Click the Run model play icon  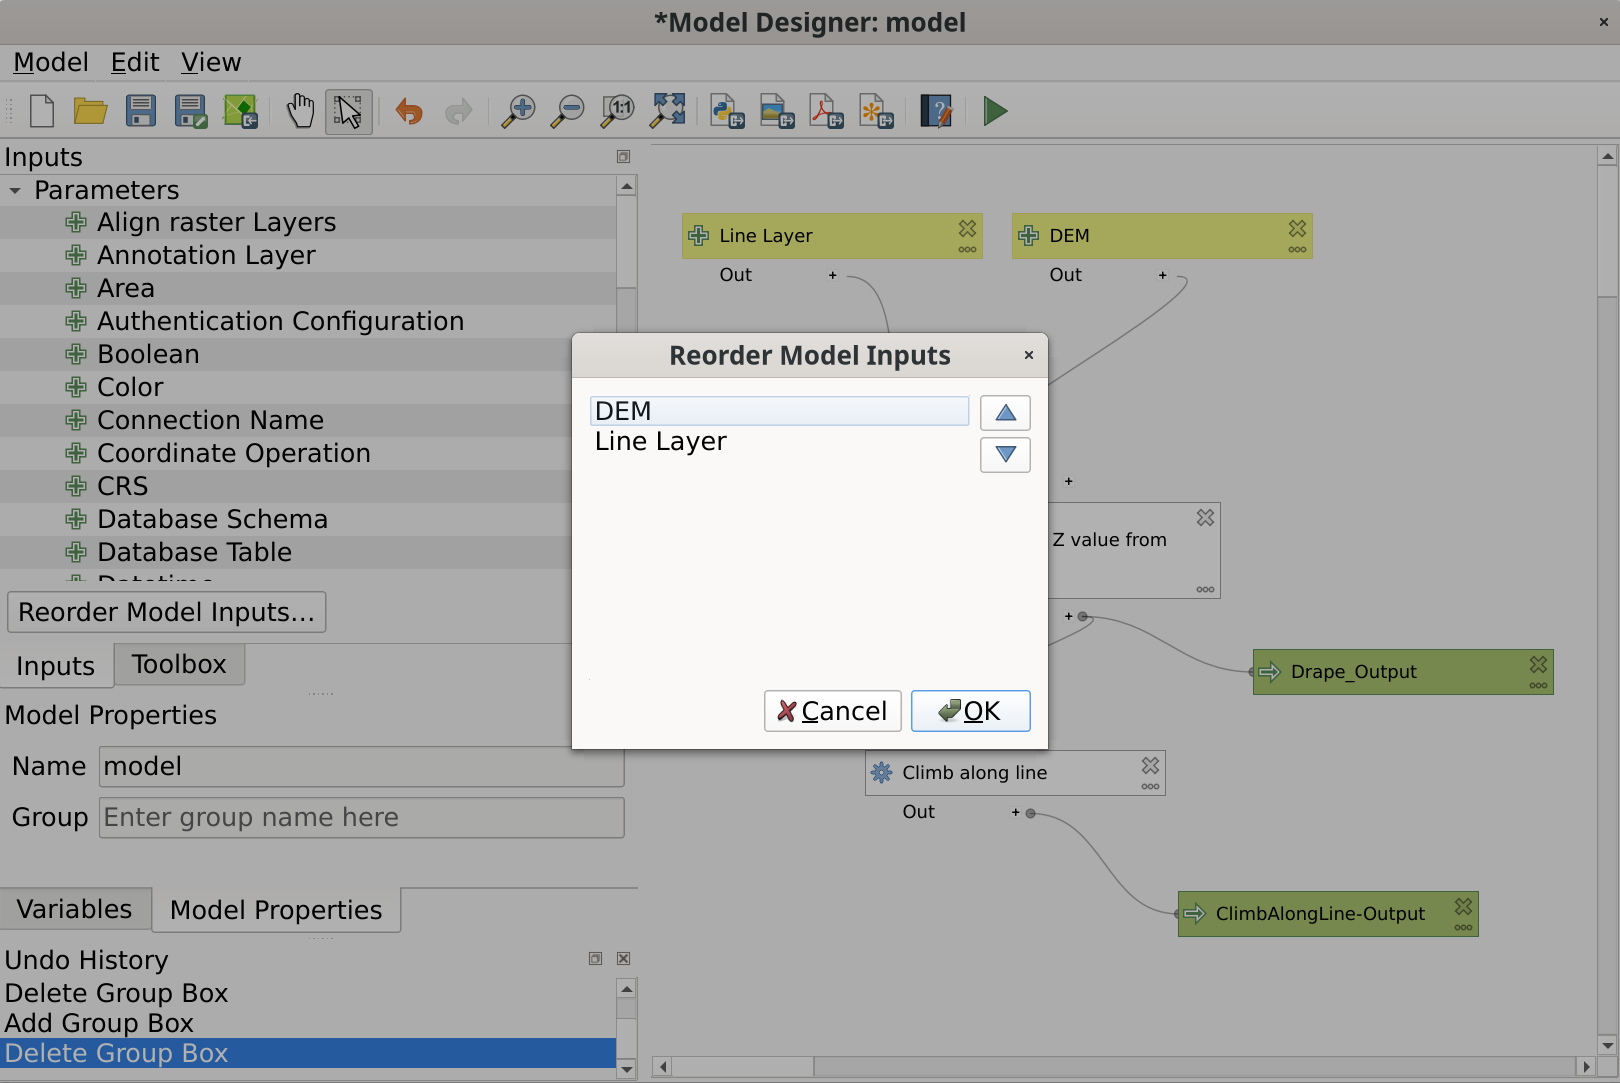pyautogui.click(x=994, y=111)
